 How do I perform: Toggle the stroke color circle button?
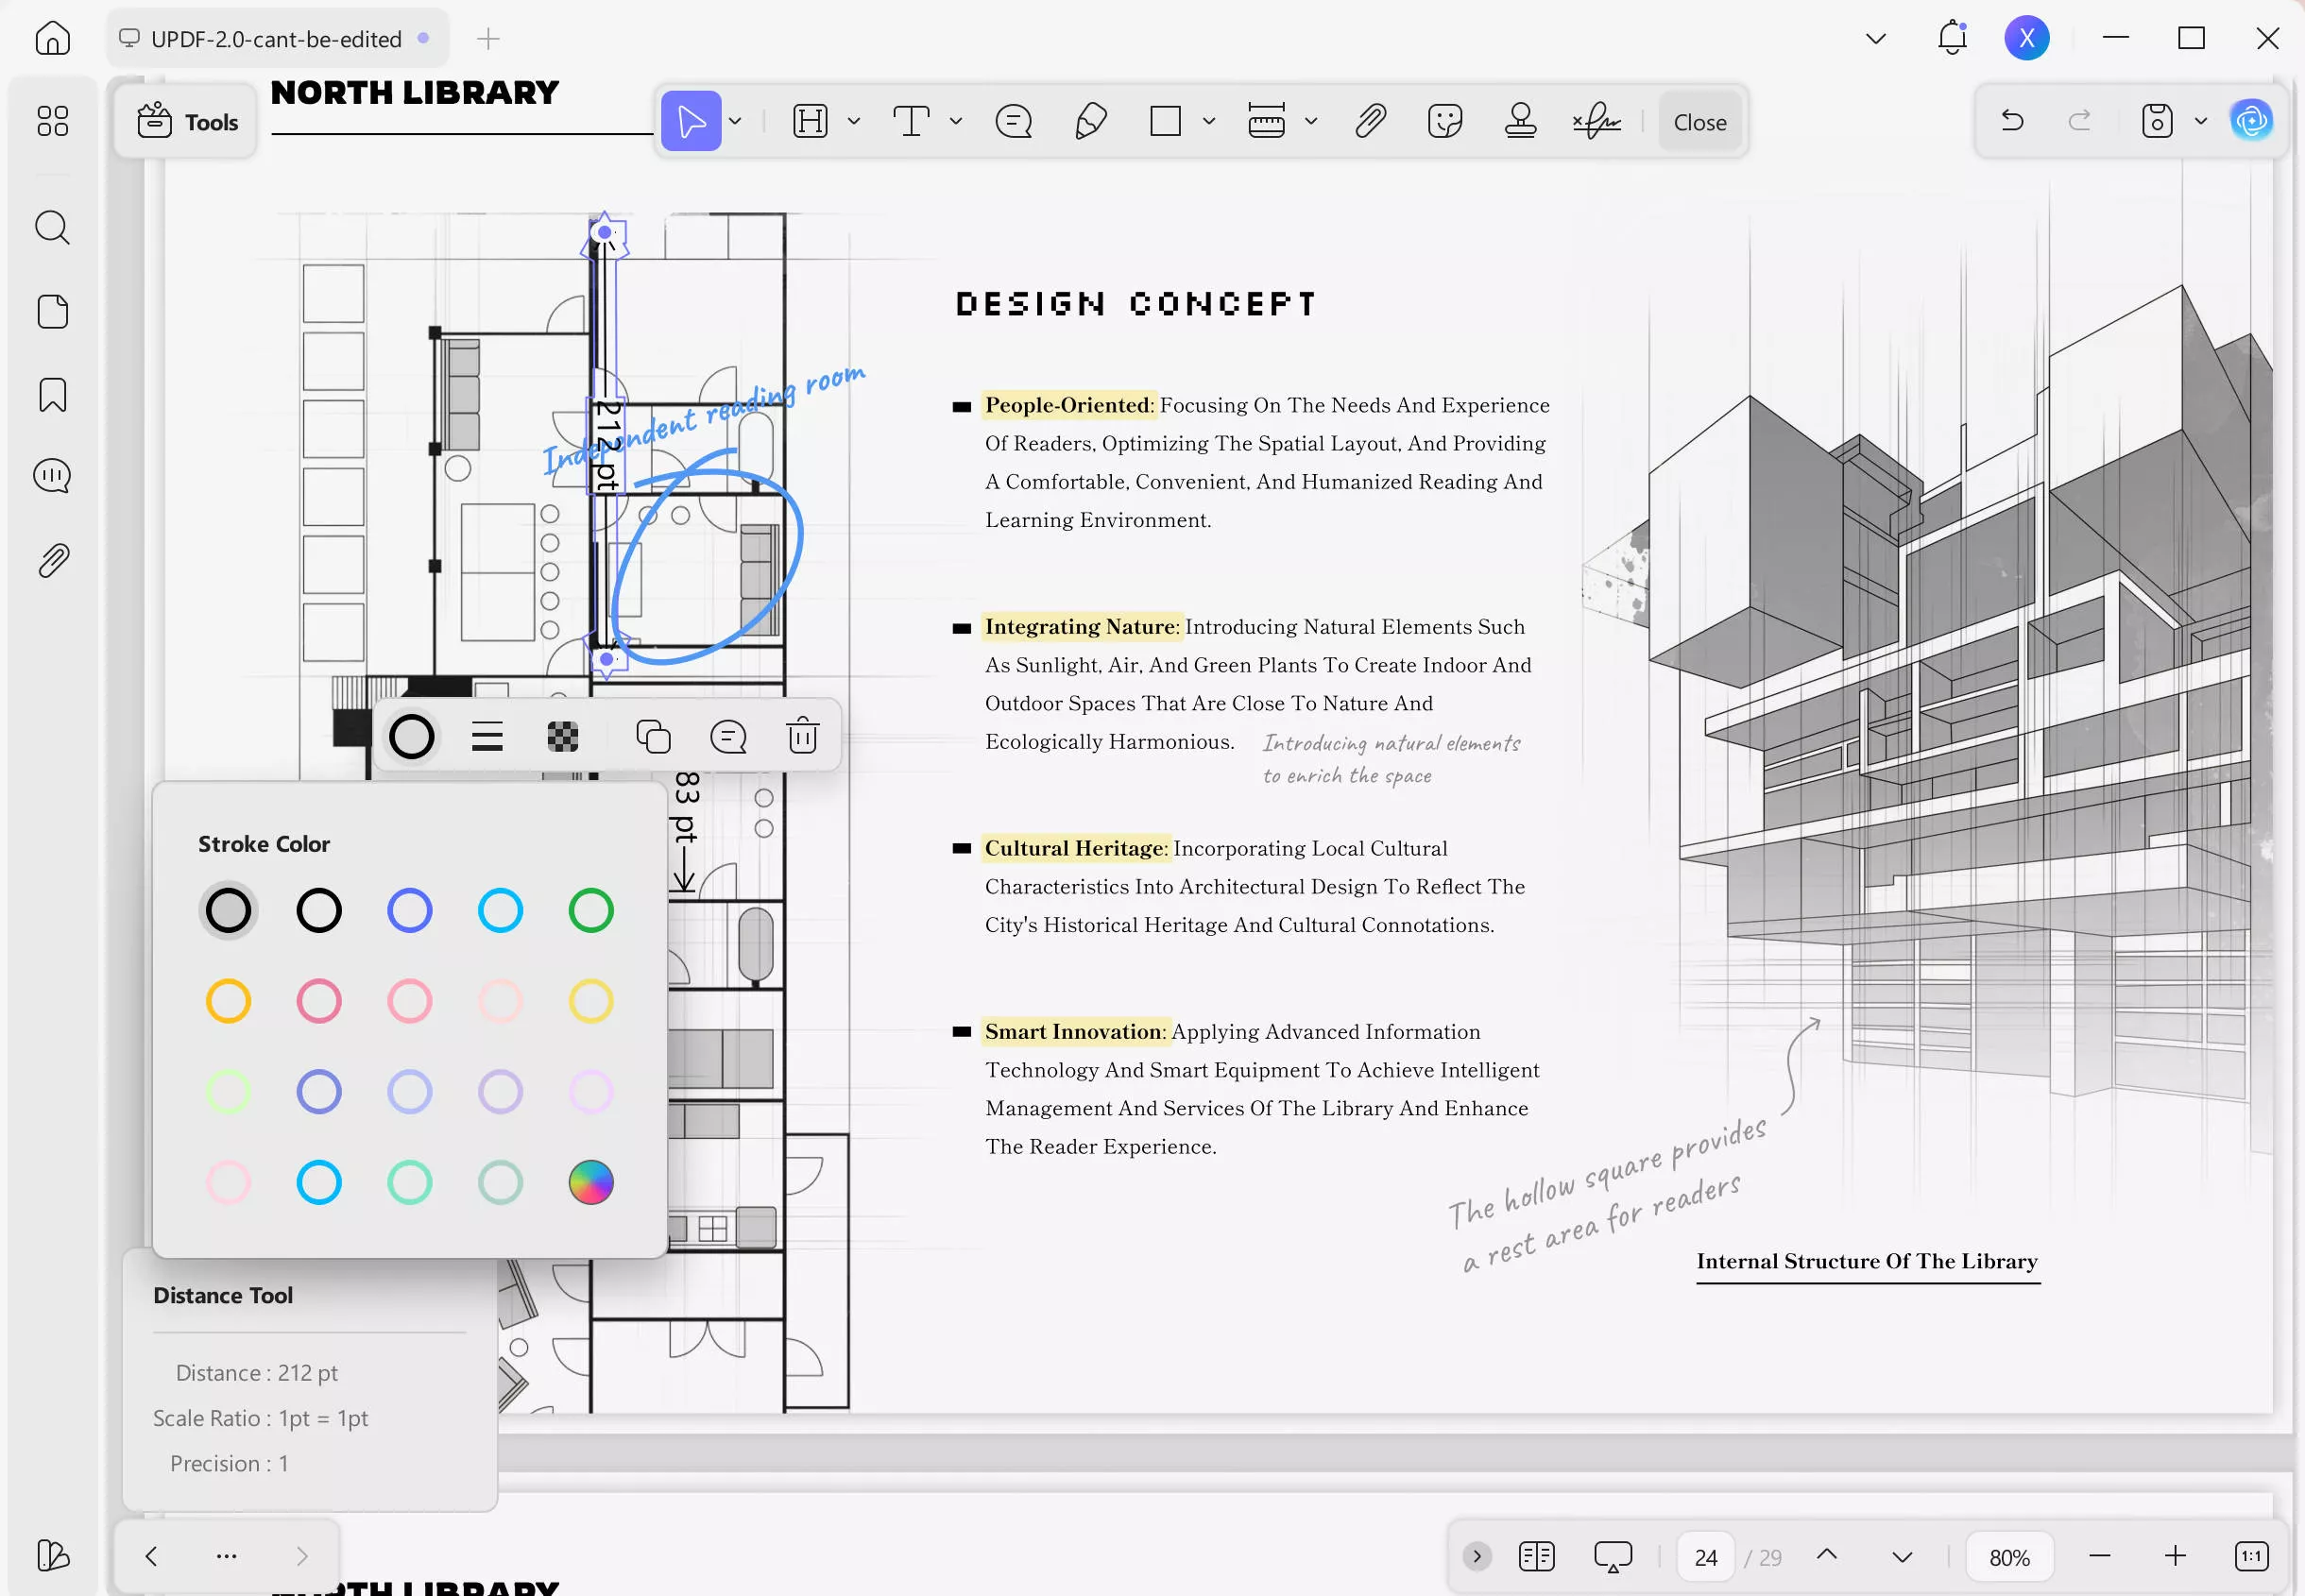[411, 737]
